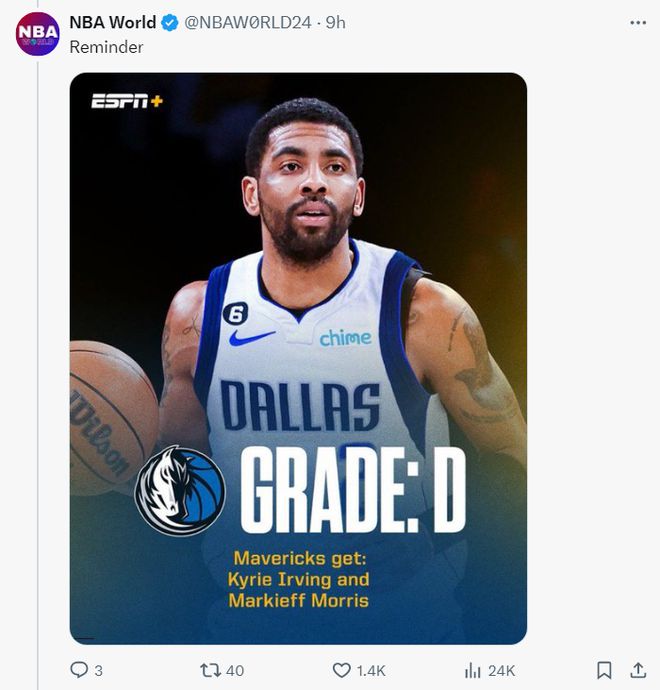Like the post with heart icon
This screenshot has height=690, width=660.
(341, 670)
